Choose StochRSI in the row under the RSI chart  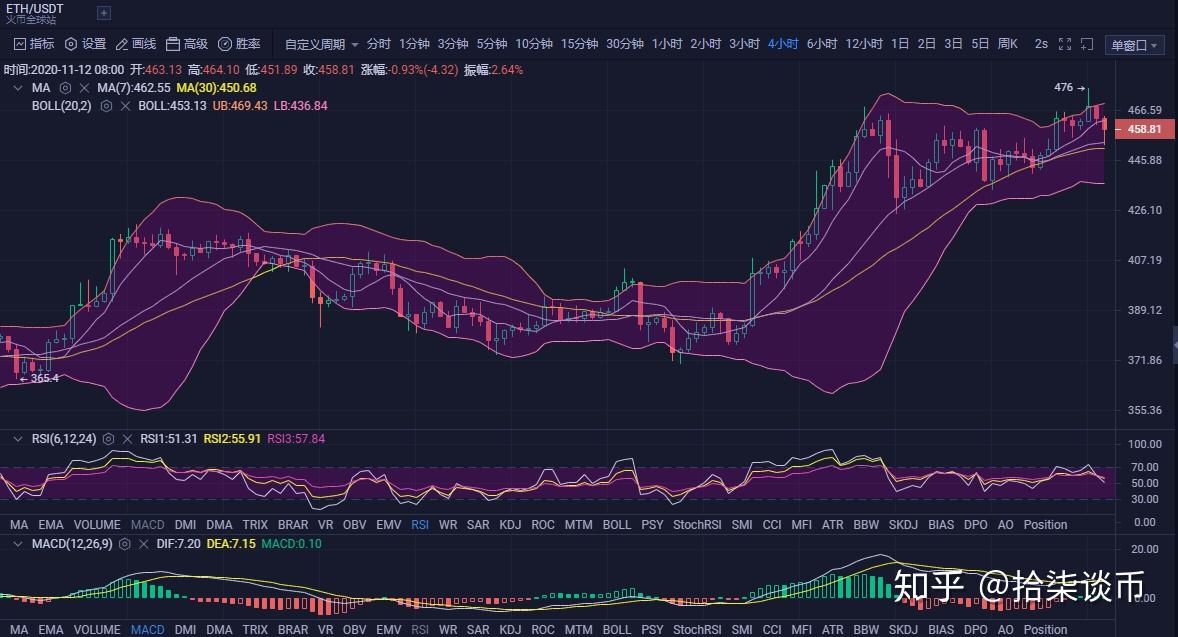(697, 525)
